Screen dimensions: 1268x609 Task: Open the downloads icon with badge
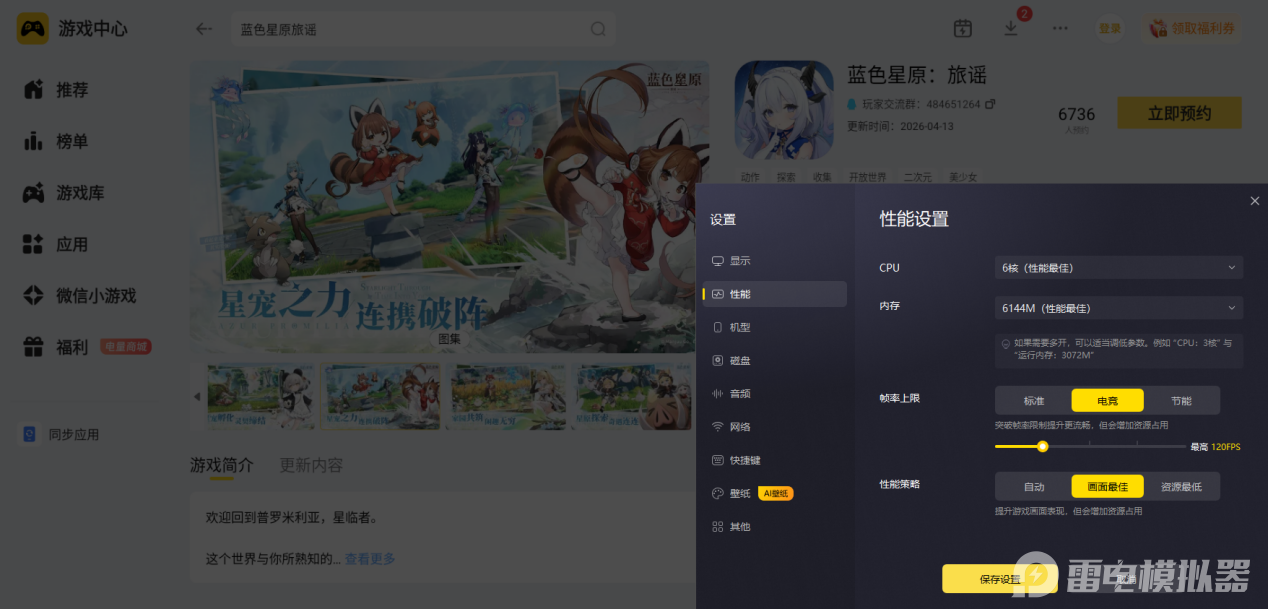[x=1012, y=28]
